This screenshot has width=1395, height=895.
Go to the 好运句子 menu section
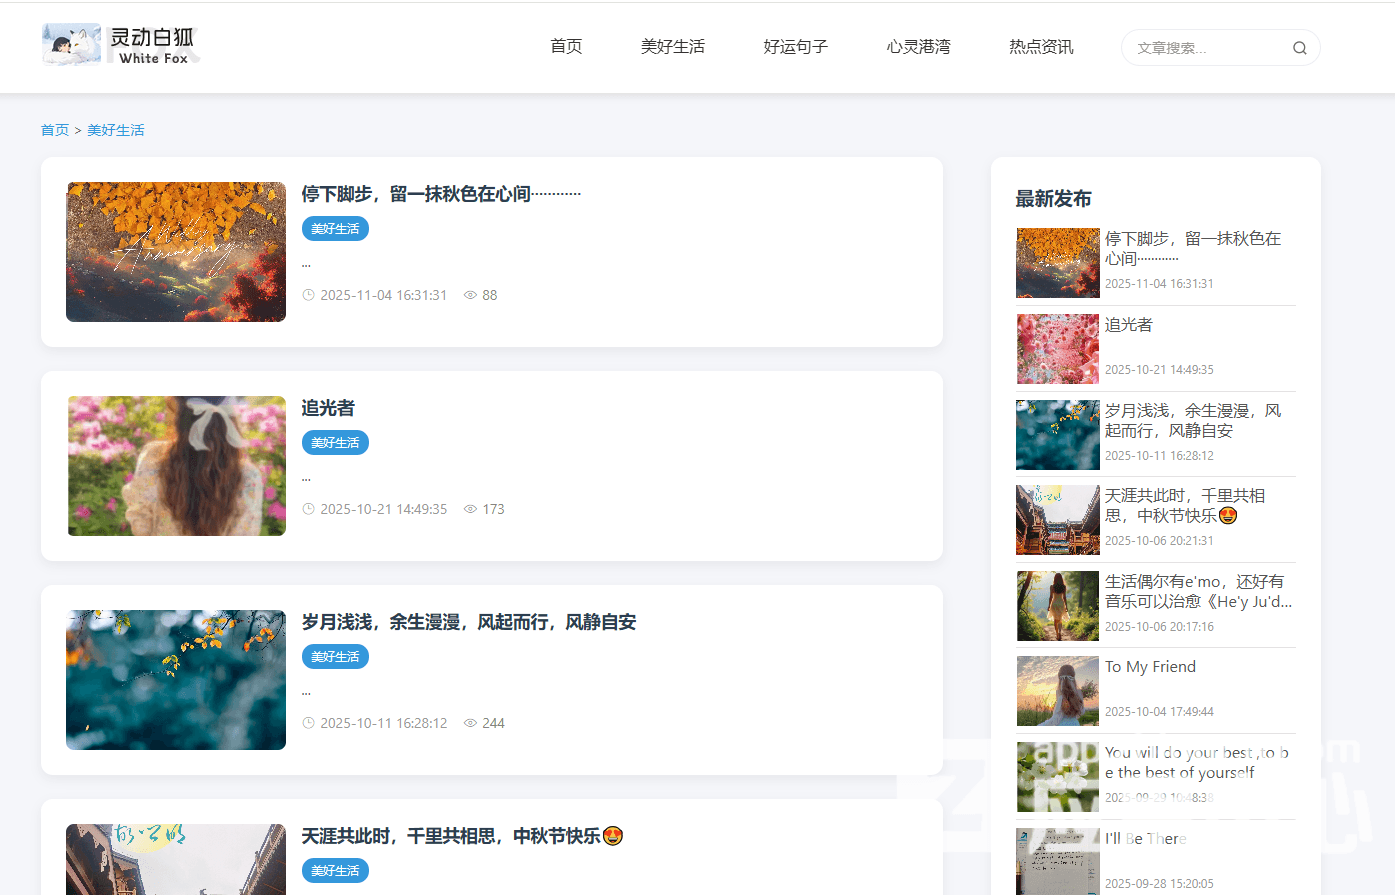pyautogui.click(x=795, y=46)
